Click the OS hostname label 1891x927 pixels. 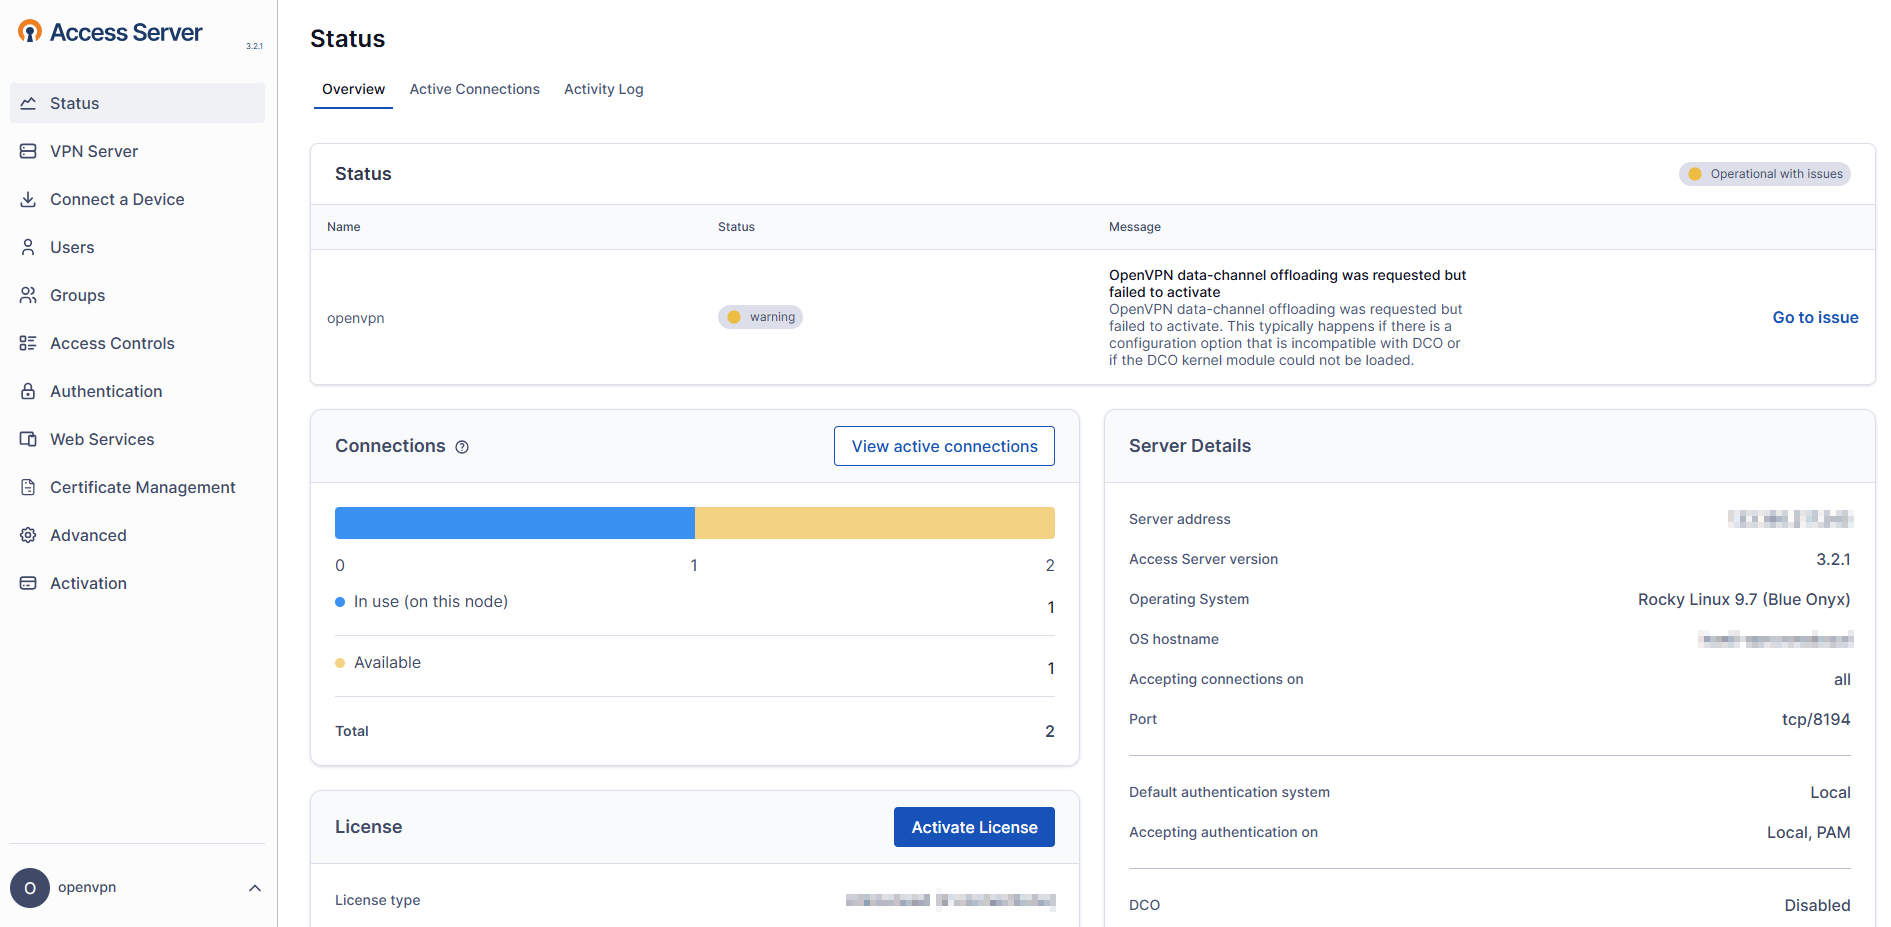tap(1173, 639)
